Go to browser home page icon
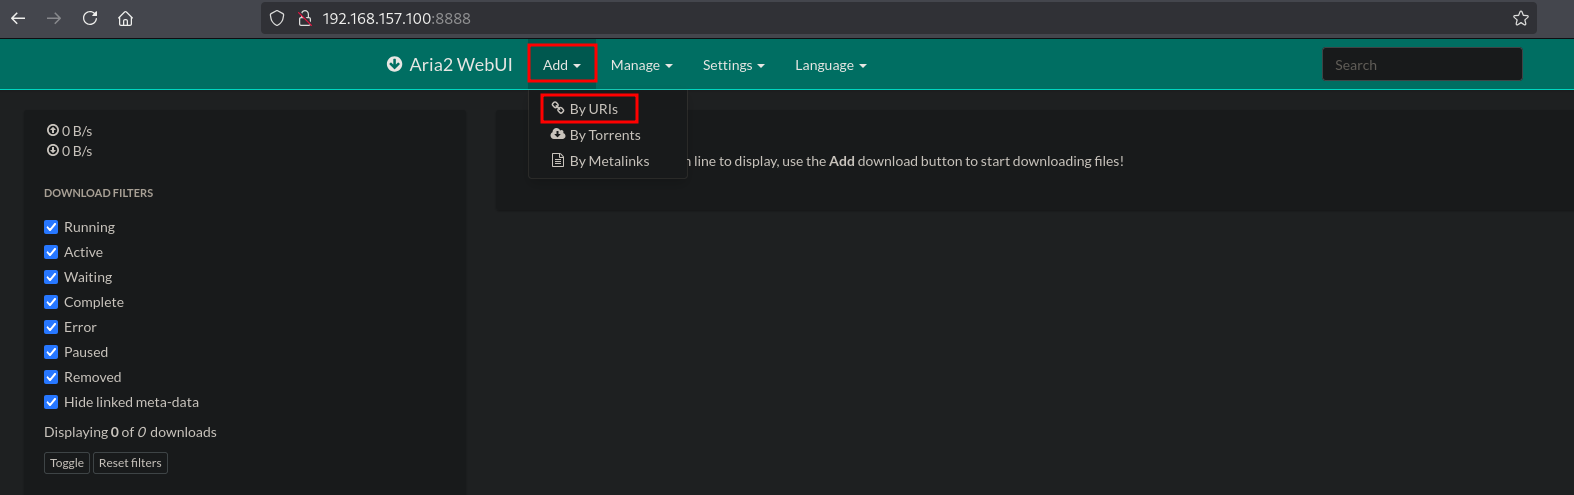Viewport: 1574px width, 495px height. [125, 18]
